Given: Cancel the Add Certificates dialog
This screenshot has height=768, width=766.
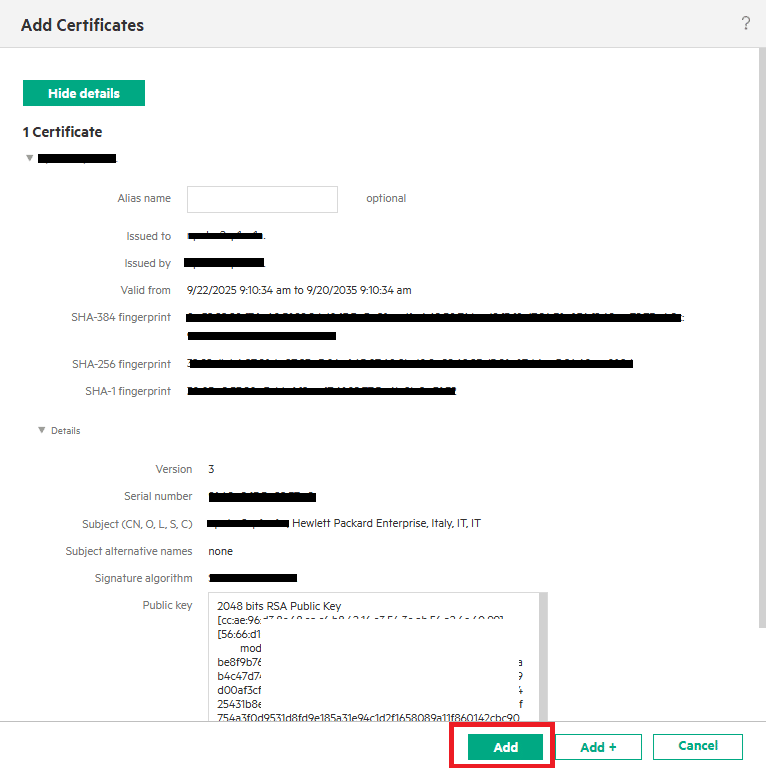Looking at the screenshot, I should pos(697,746).
